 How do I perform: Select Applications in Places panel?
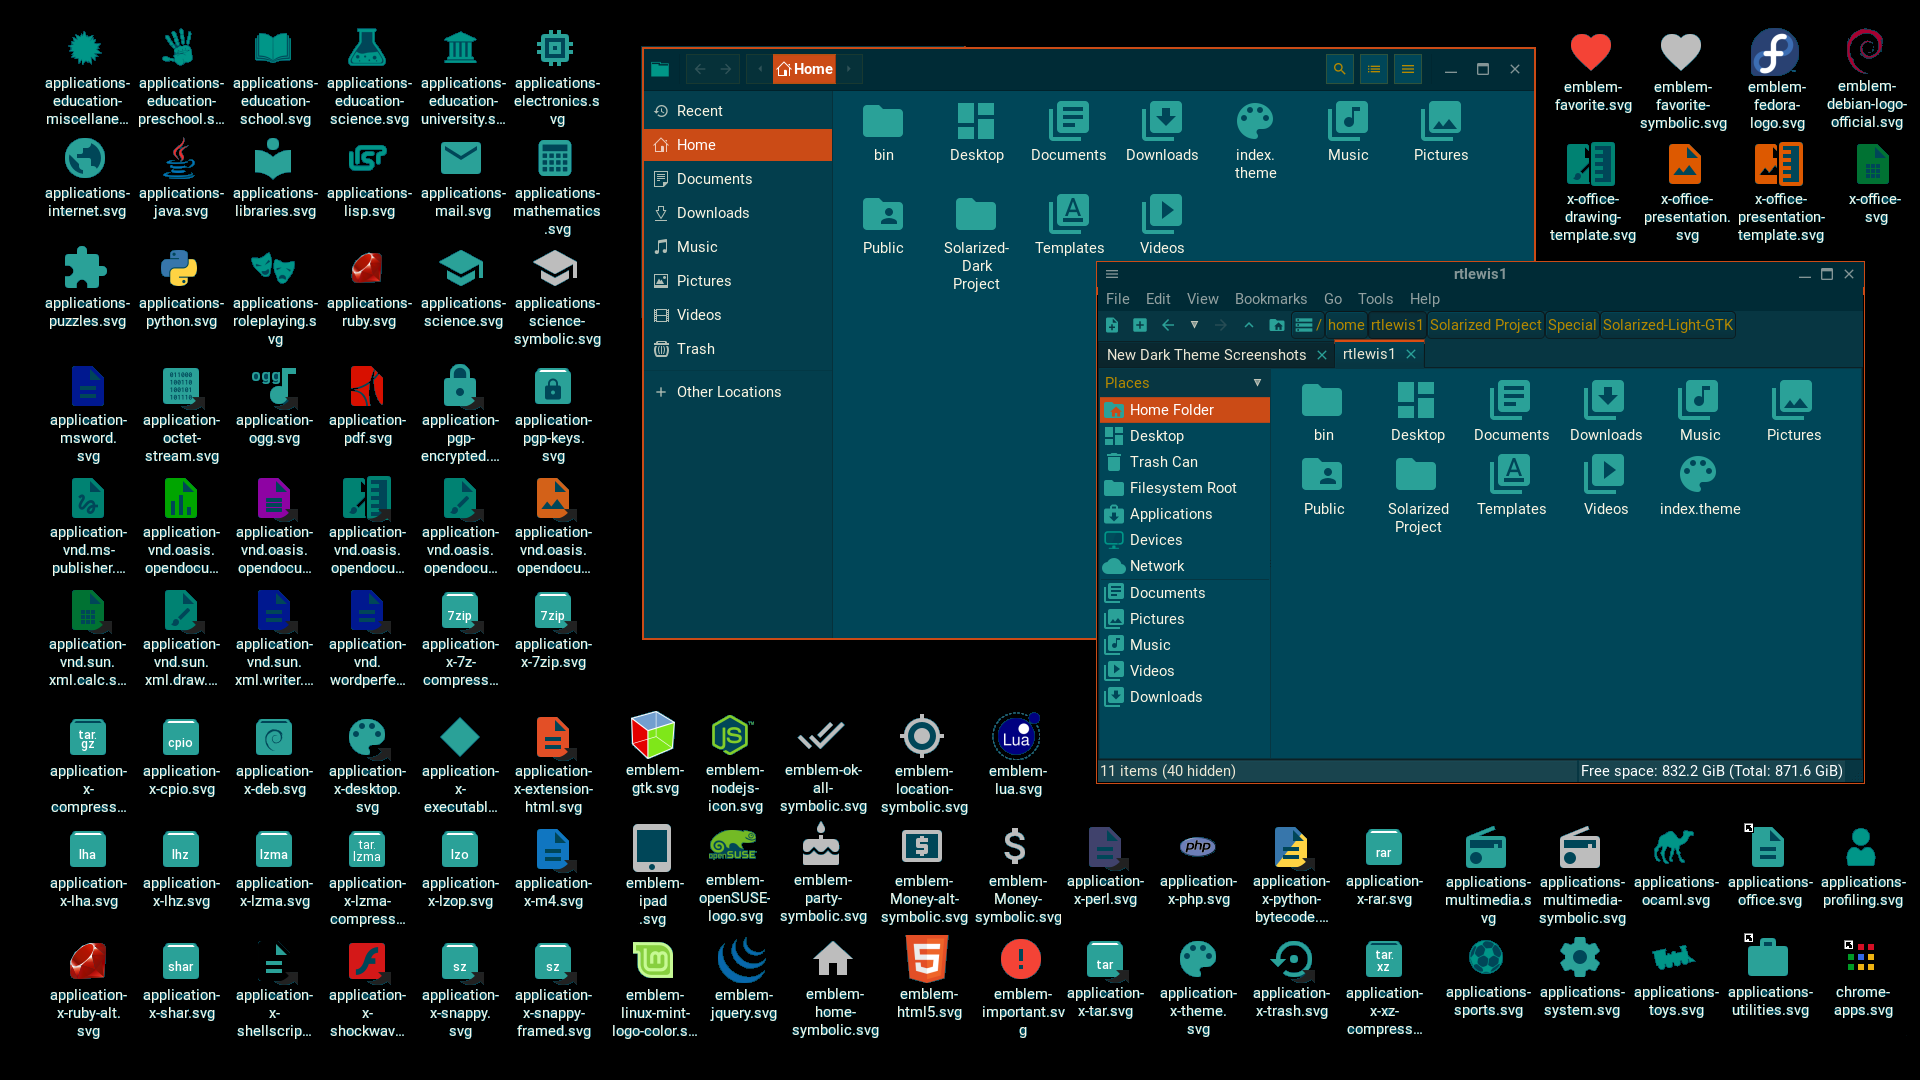click(x=1185, y=514)
